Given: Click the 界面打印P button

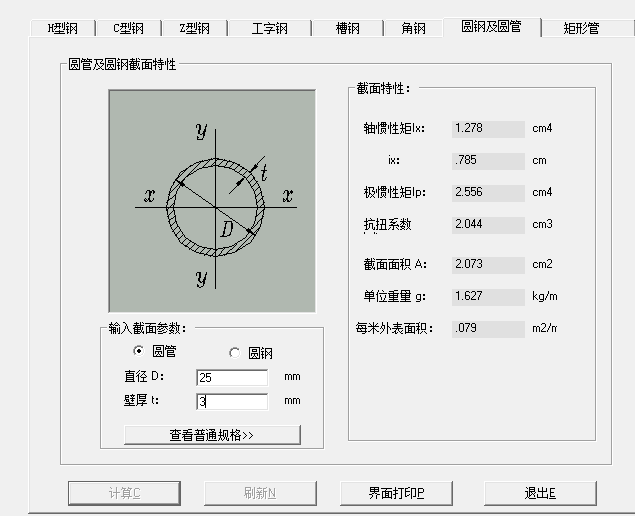Looking at the screenshot, I should click(396, 493).
